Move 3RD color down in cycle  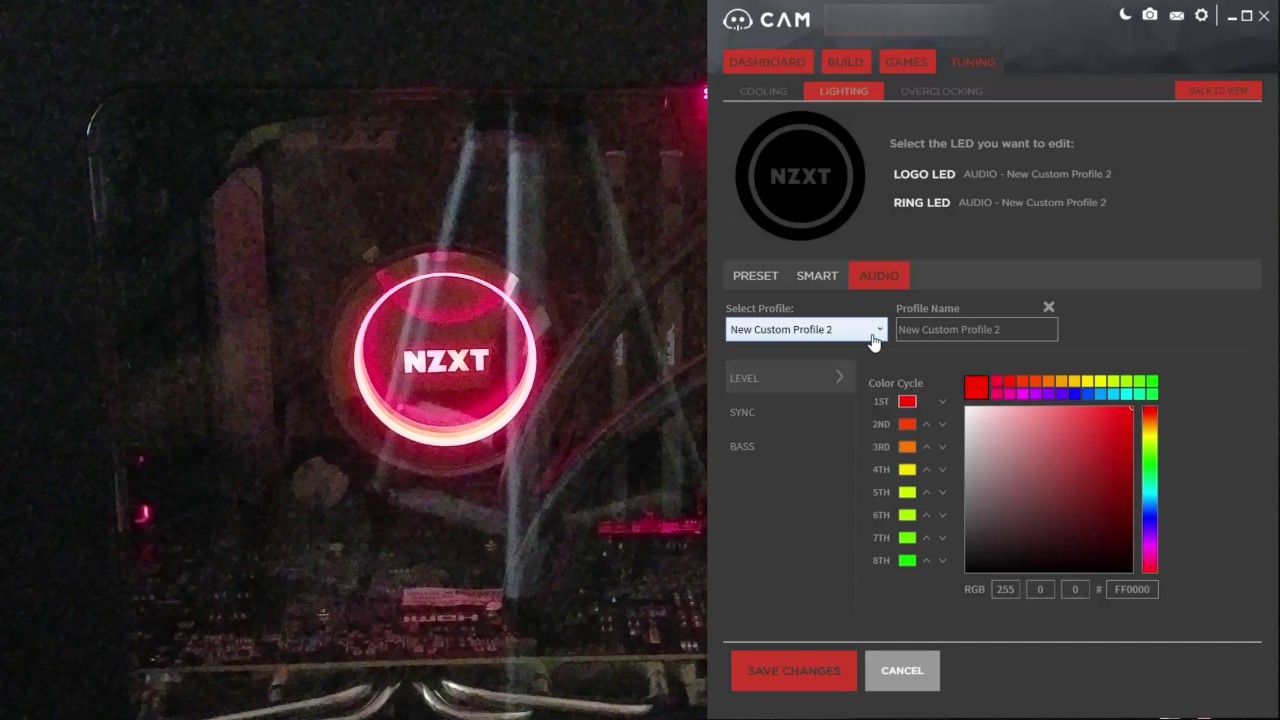point(942,447)
